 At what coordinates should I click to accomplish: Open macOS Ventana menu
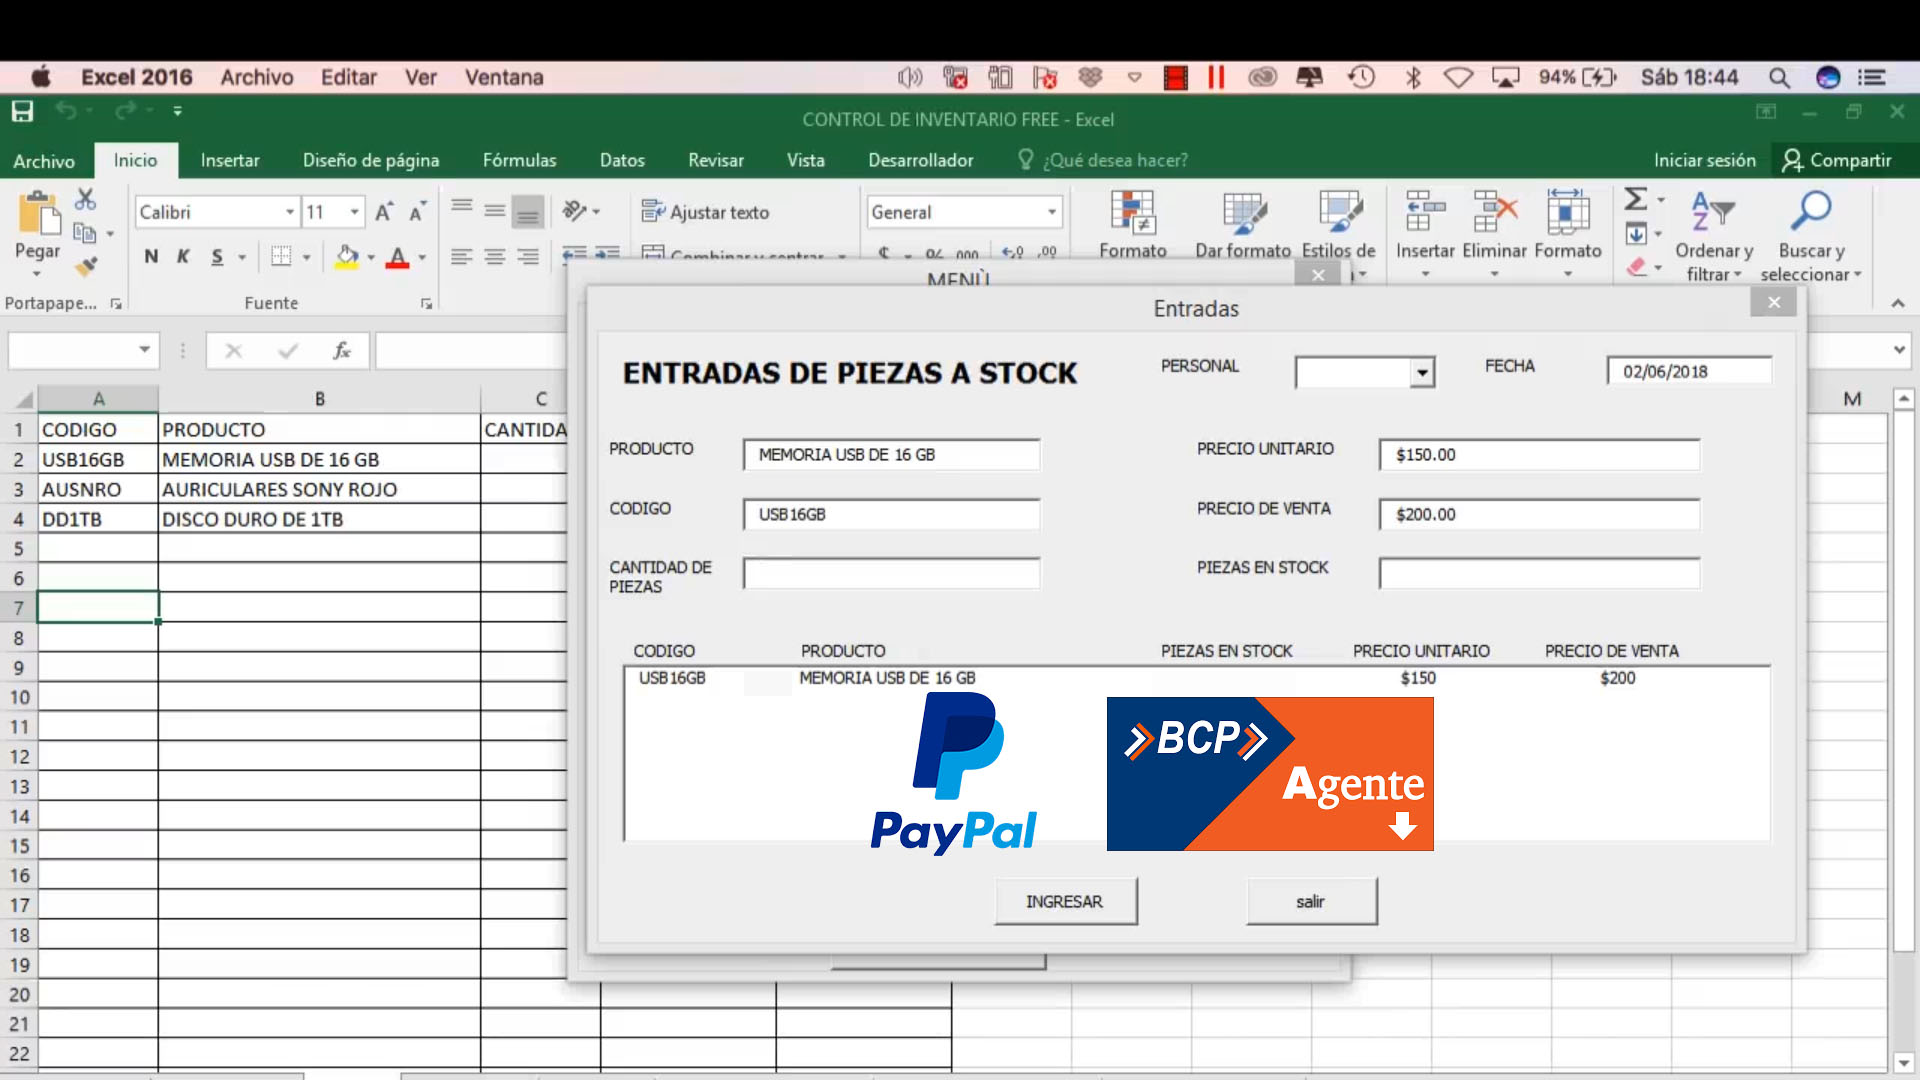point(504,77)
